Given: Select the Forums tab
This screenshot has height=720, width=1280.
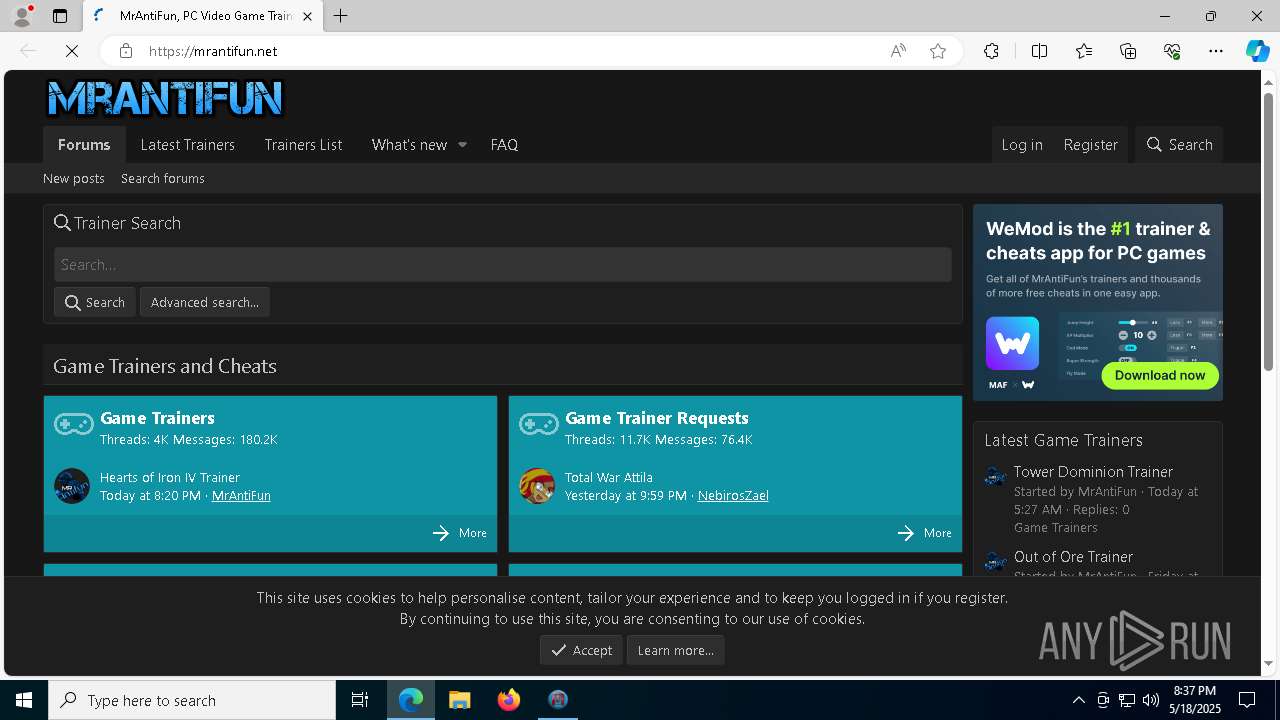Looking at the screenshot, I should tap(84, 144).
